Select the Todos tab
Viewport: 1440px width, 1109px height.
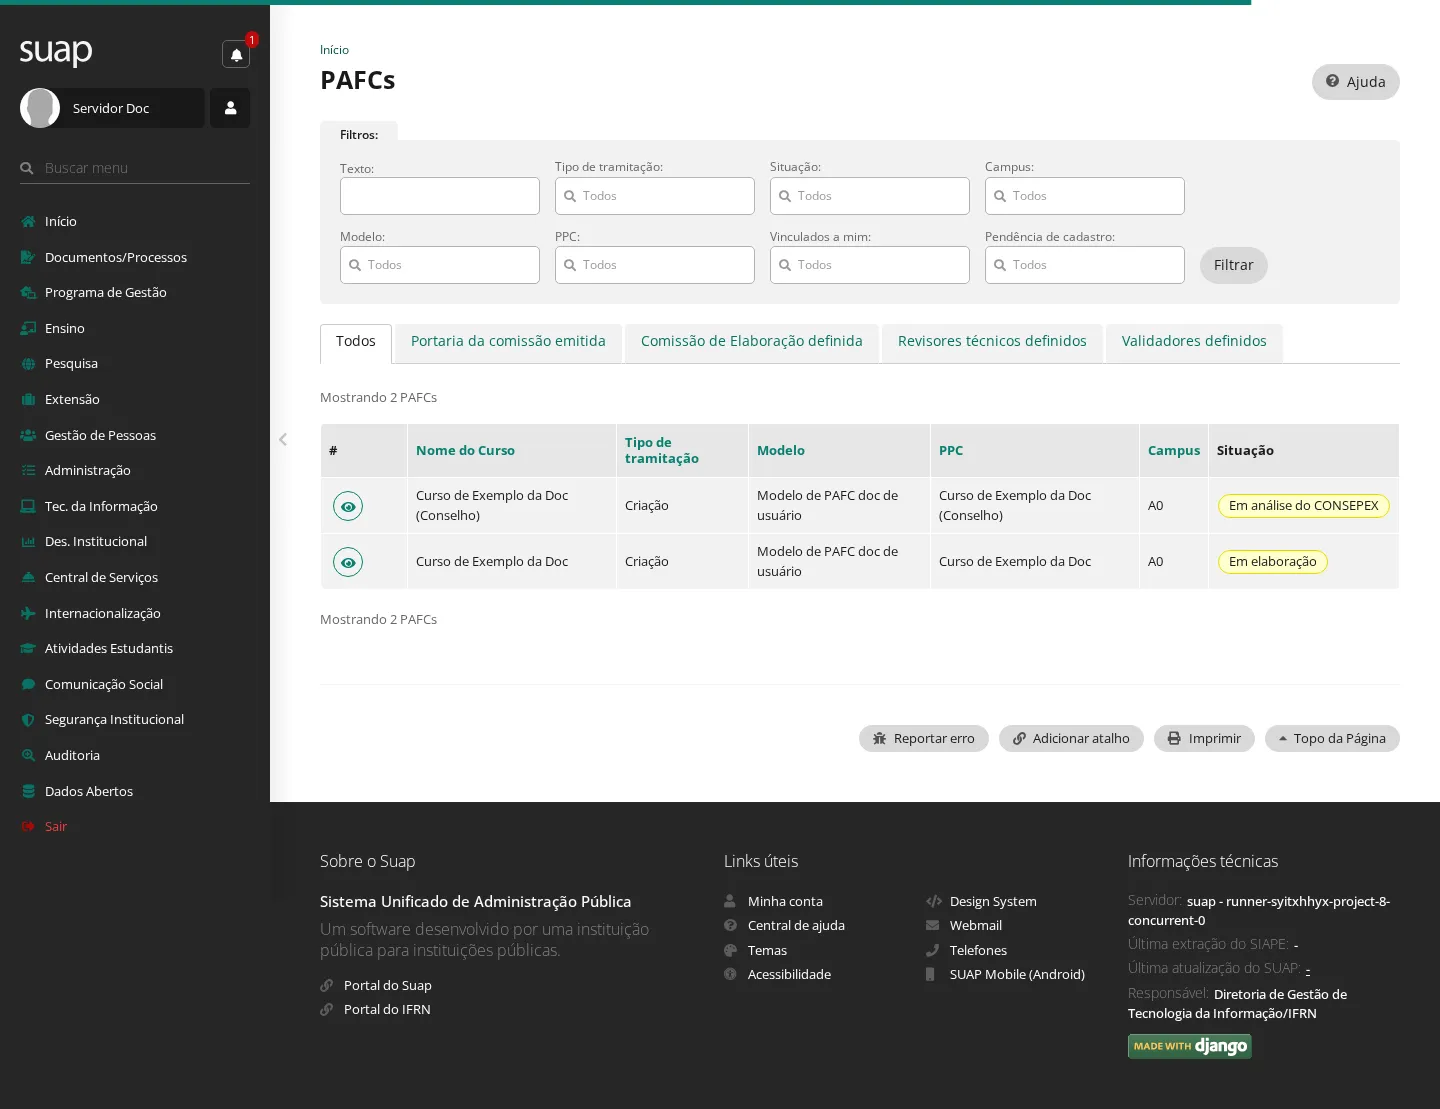coord(356,343)
